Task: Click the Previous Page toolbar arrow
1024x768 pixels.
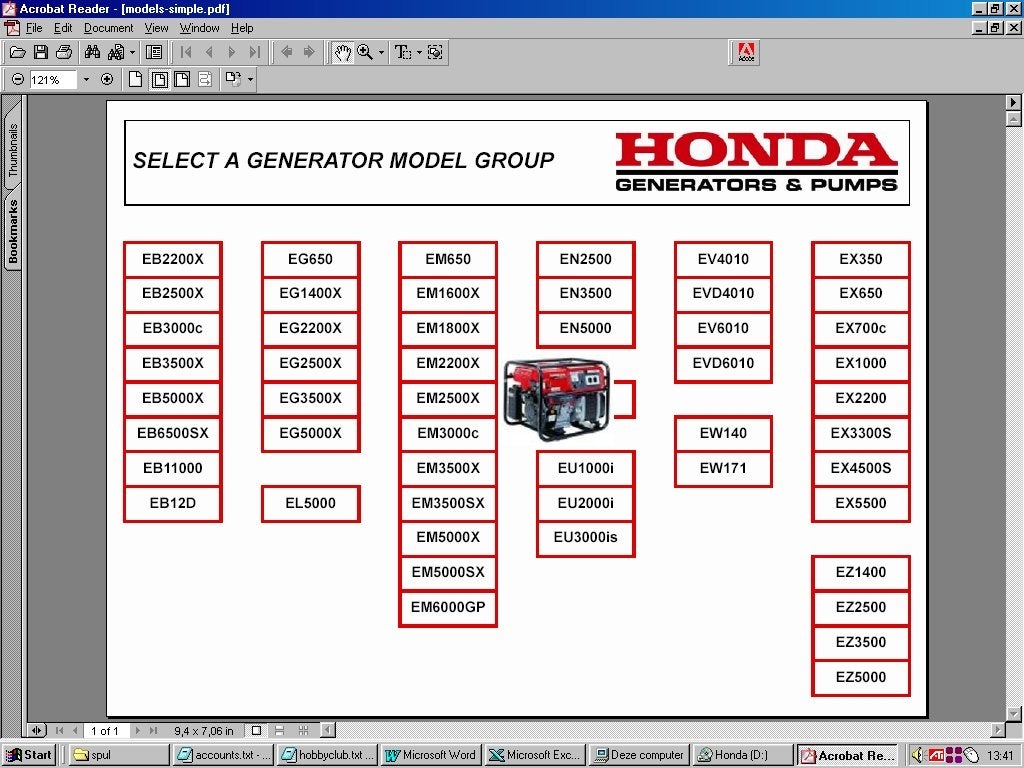Action: click(x=209, y=52)
